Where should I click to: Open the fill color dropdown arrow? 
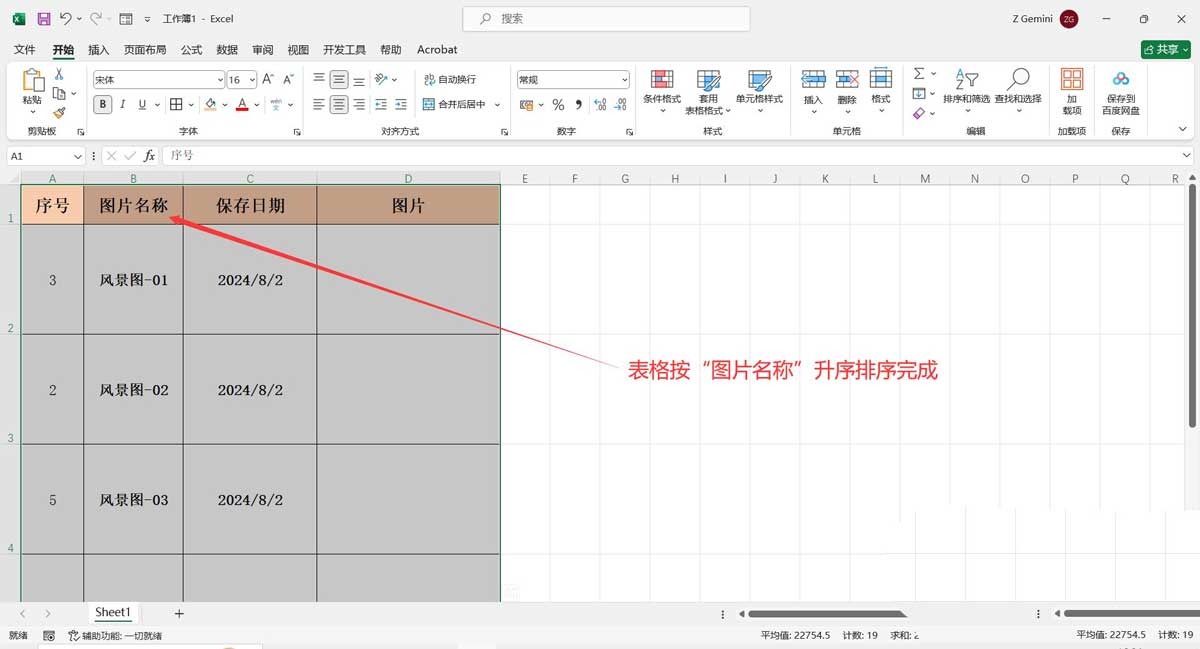pyautogui.click(x=224, y=104)
